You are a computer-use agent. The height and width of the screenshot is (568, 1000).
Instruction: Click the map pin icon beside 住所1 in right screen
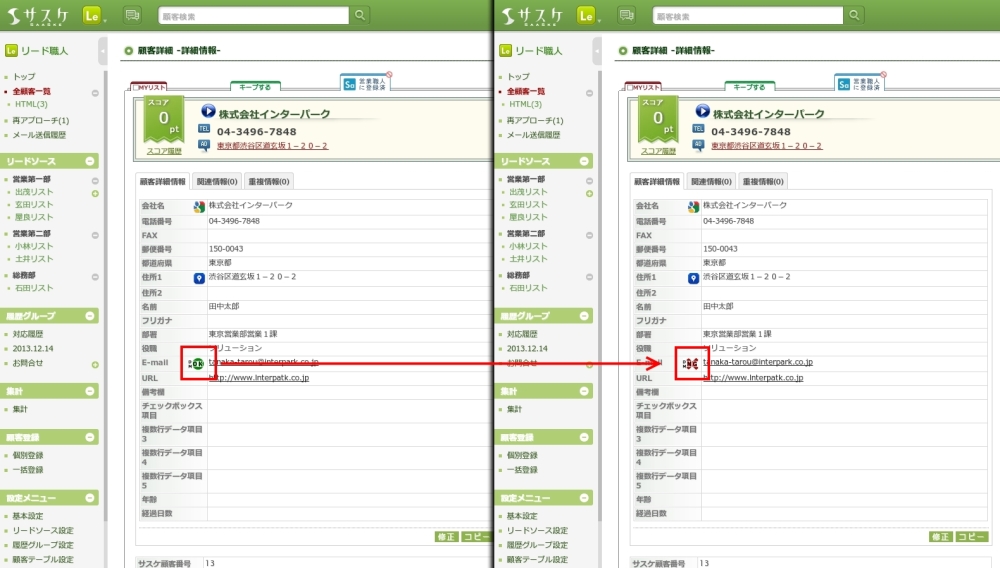(x=693, y=278)
